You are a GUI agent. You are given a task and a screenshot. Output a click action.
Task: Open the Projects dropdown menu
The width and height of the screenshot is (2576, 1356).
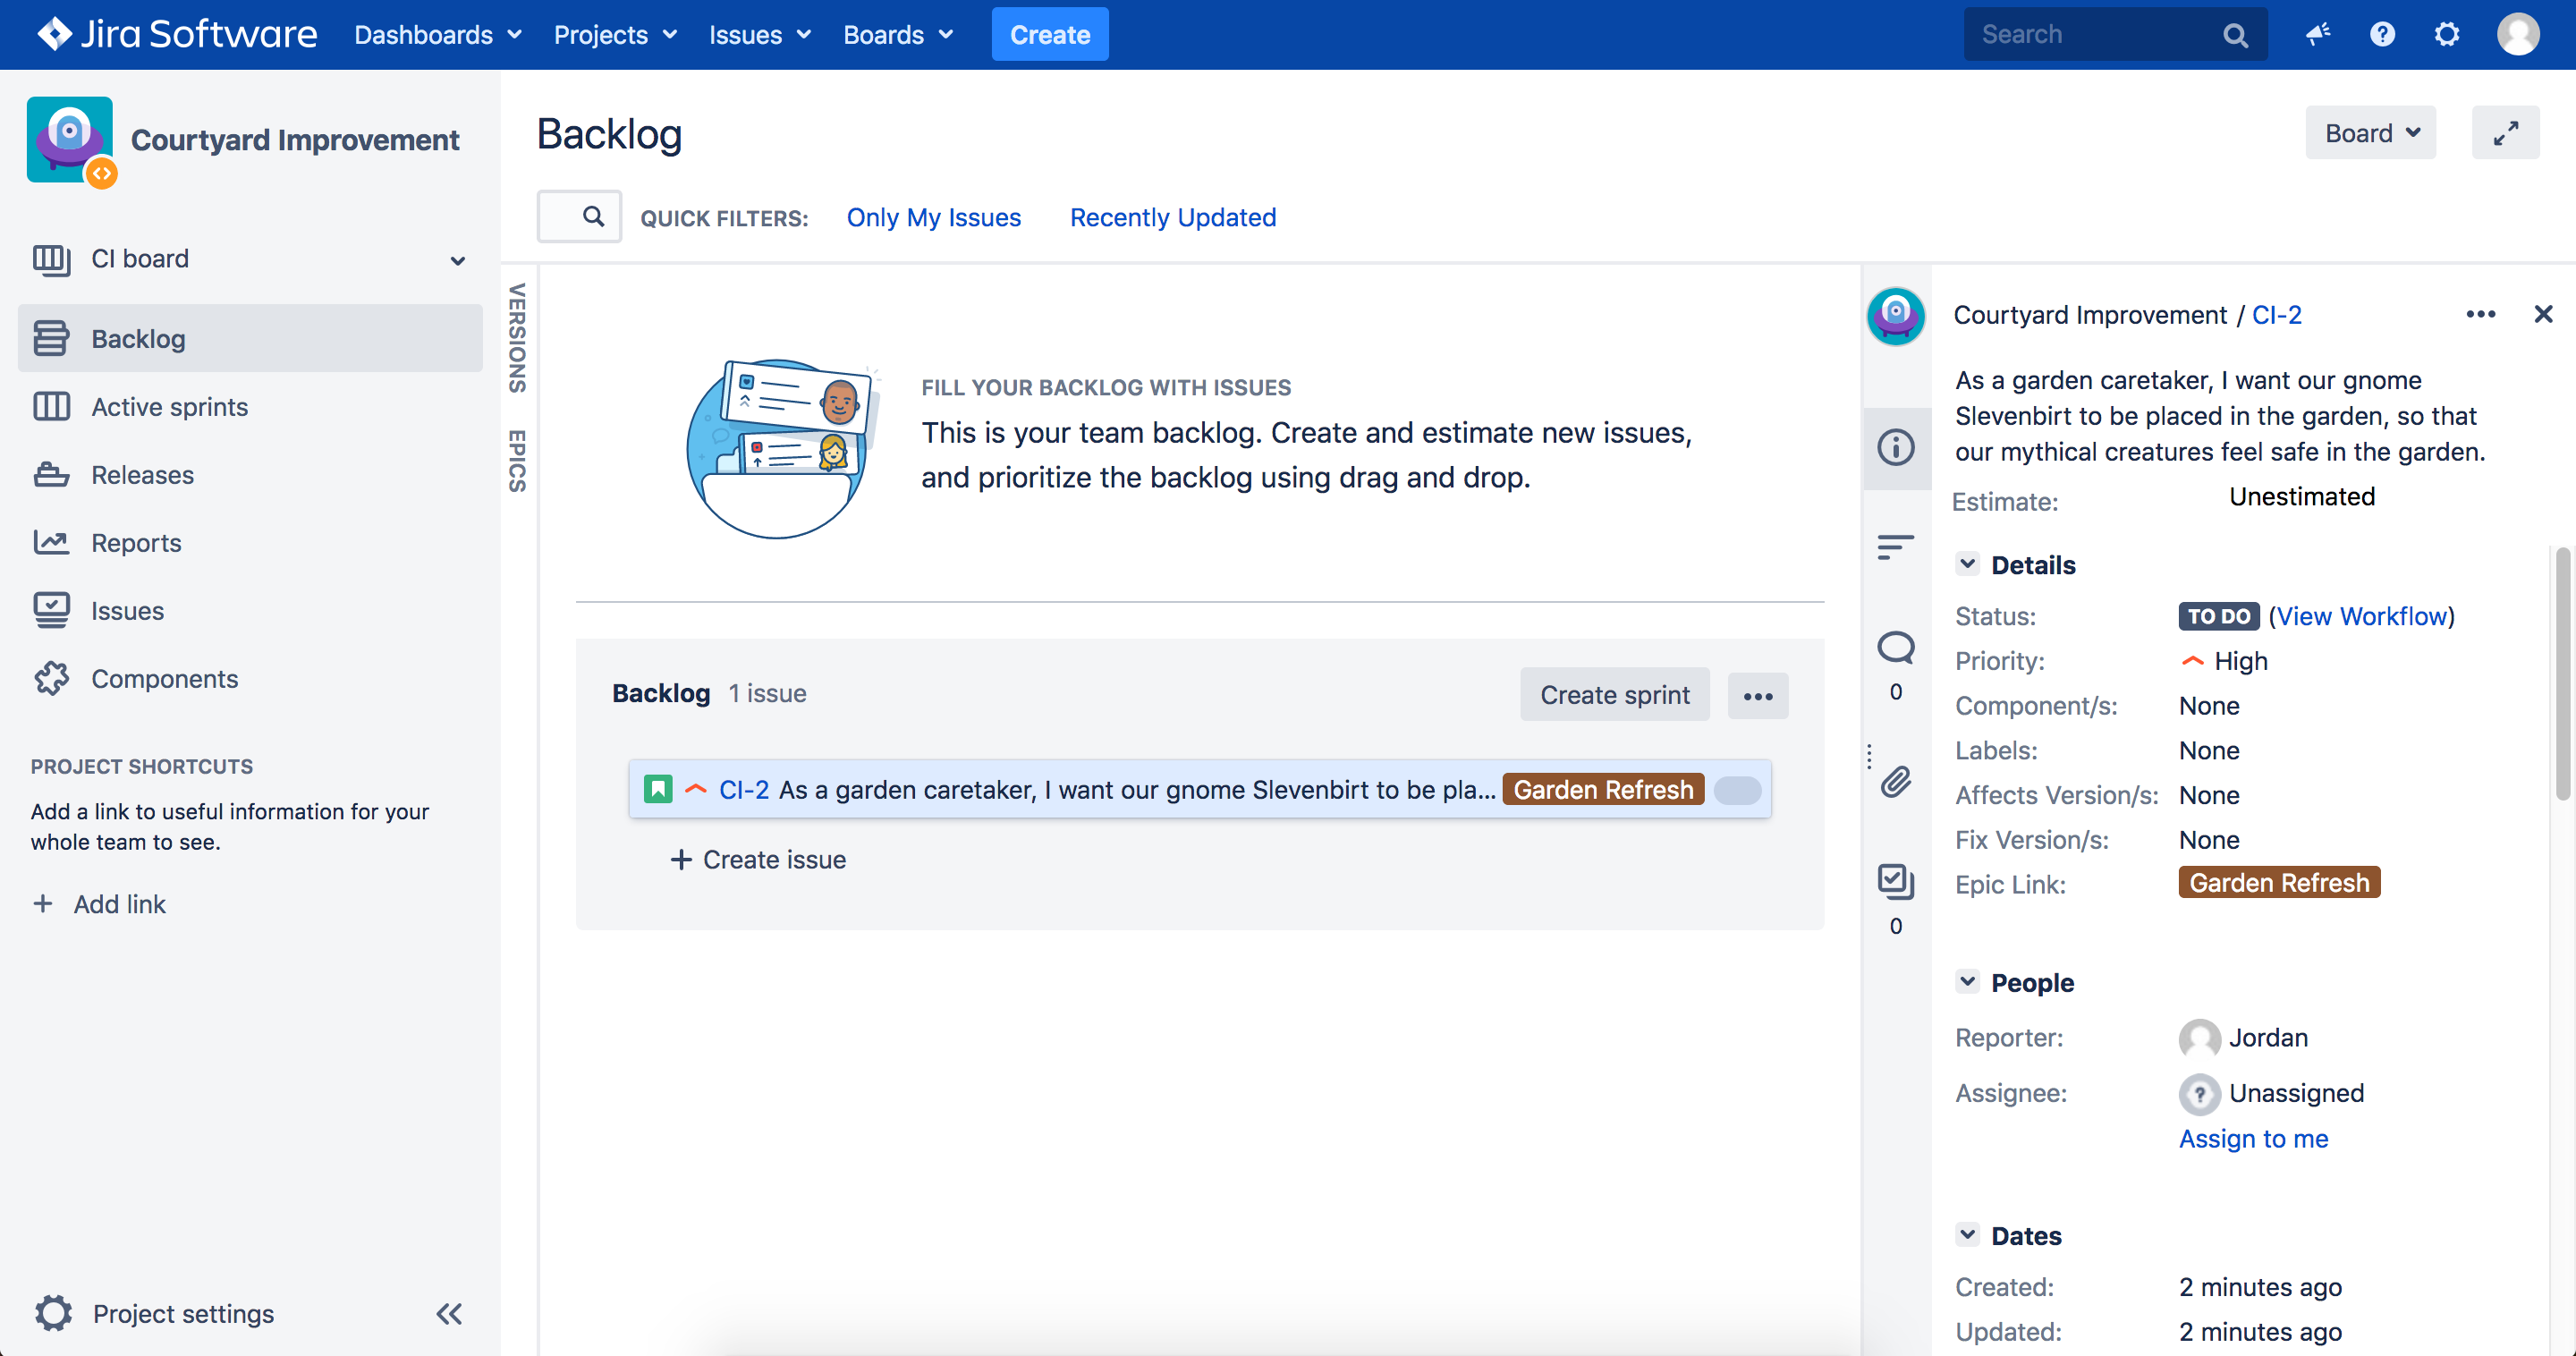tap(615, 35)
